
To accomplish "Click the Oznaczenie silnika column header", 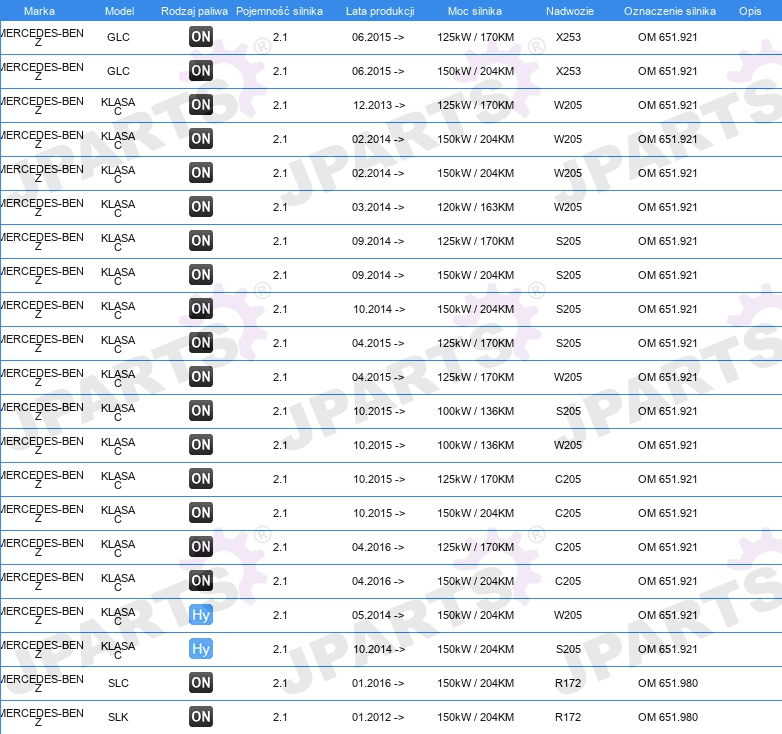I will tap(669, 11).
